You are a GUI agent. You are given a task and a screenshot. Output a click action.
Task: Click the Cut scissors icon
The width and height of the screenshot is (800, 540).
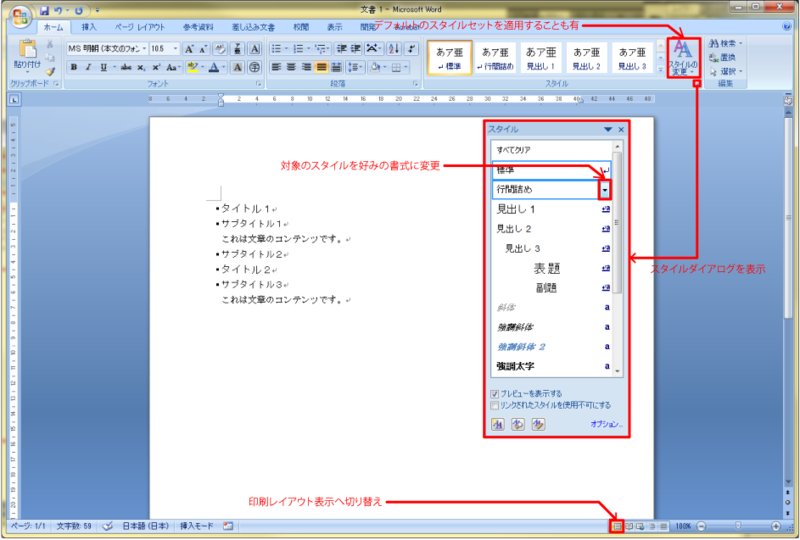(50, 44)
